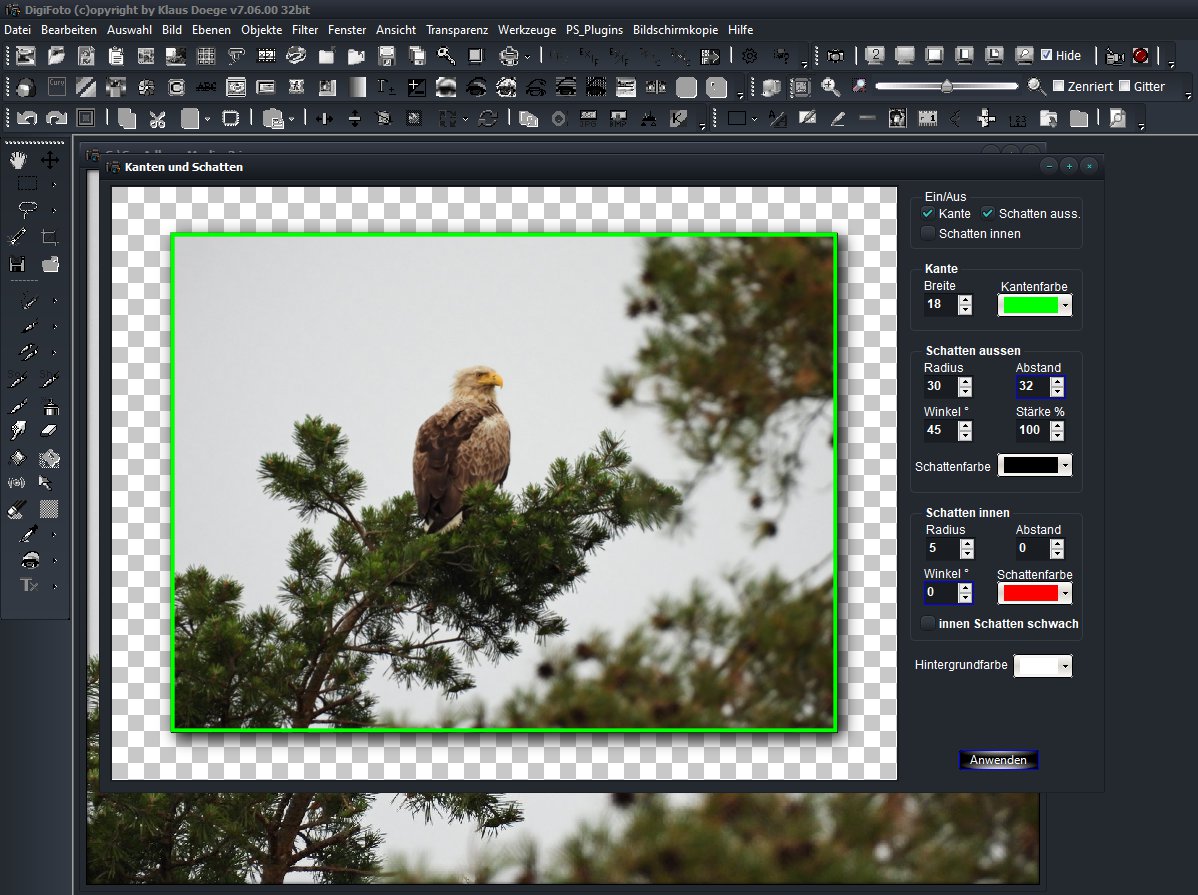Viewport: 1198px width, 895px height.
Task: Enable the Schatten innen checkbox
Action: [x=928, y=234]
